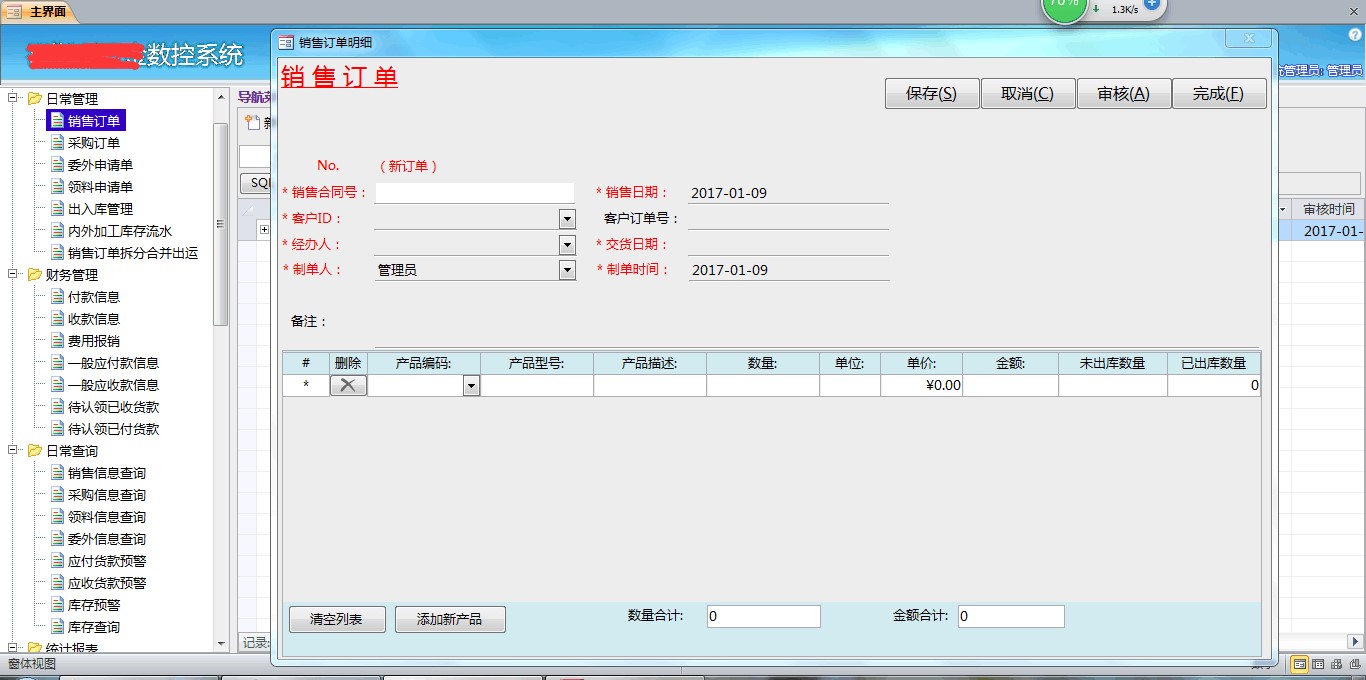Switch to form view icon in status bar

[x=1300, y=664]
